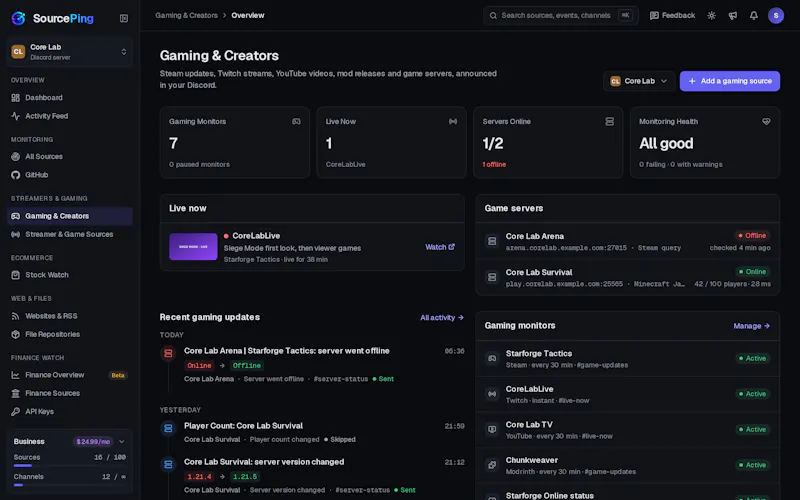Viewport: 800px width, 500px height.
Task: Go to All Sources page
Action: click(70, 157)
